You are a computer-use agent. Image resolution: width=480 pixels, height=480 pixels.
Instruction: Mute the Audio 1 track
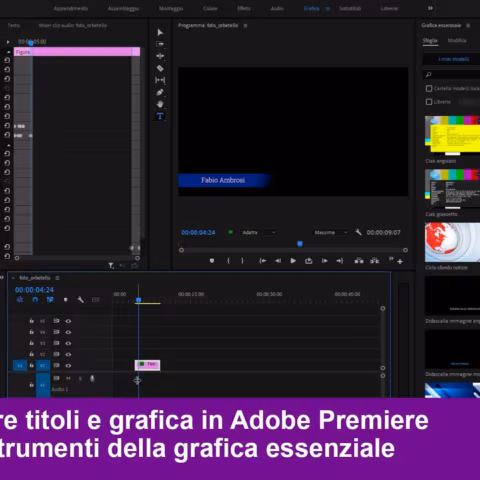pos(68,378)
